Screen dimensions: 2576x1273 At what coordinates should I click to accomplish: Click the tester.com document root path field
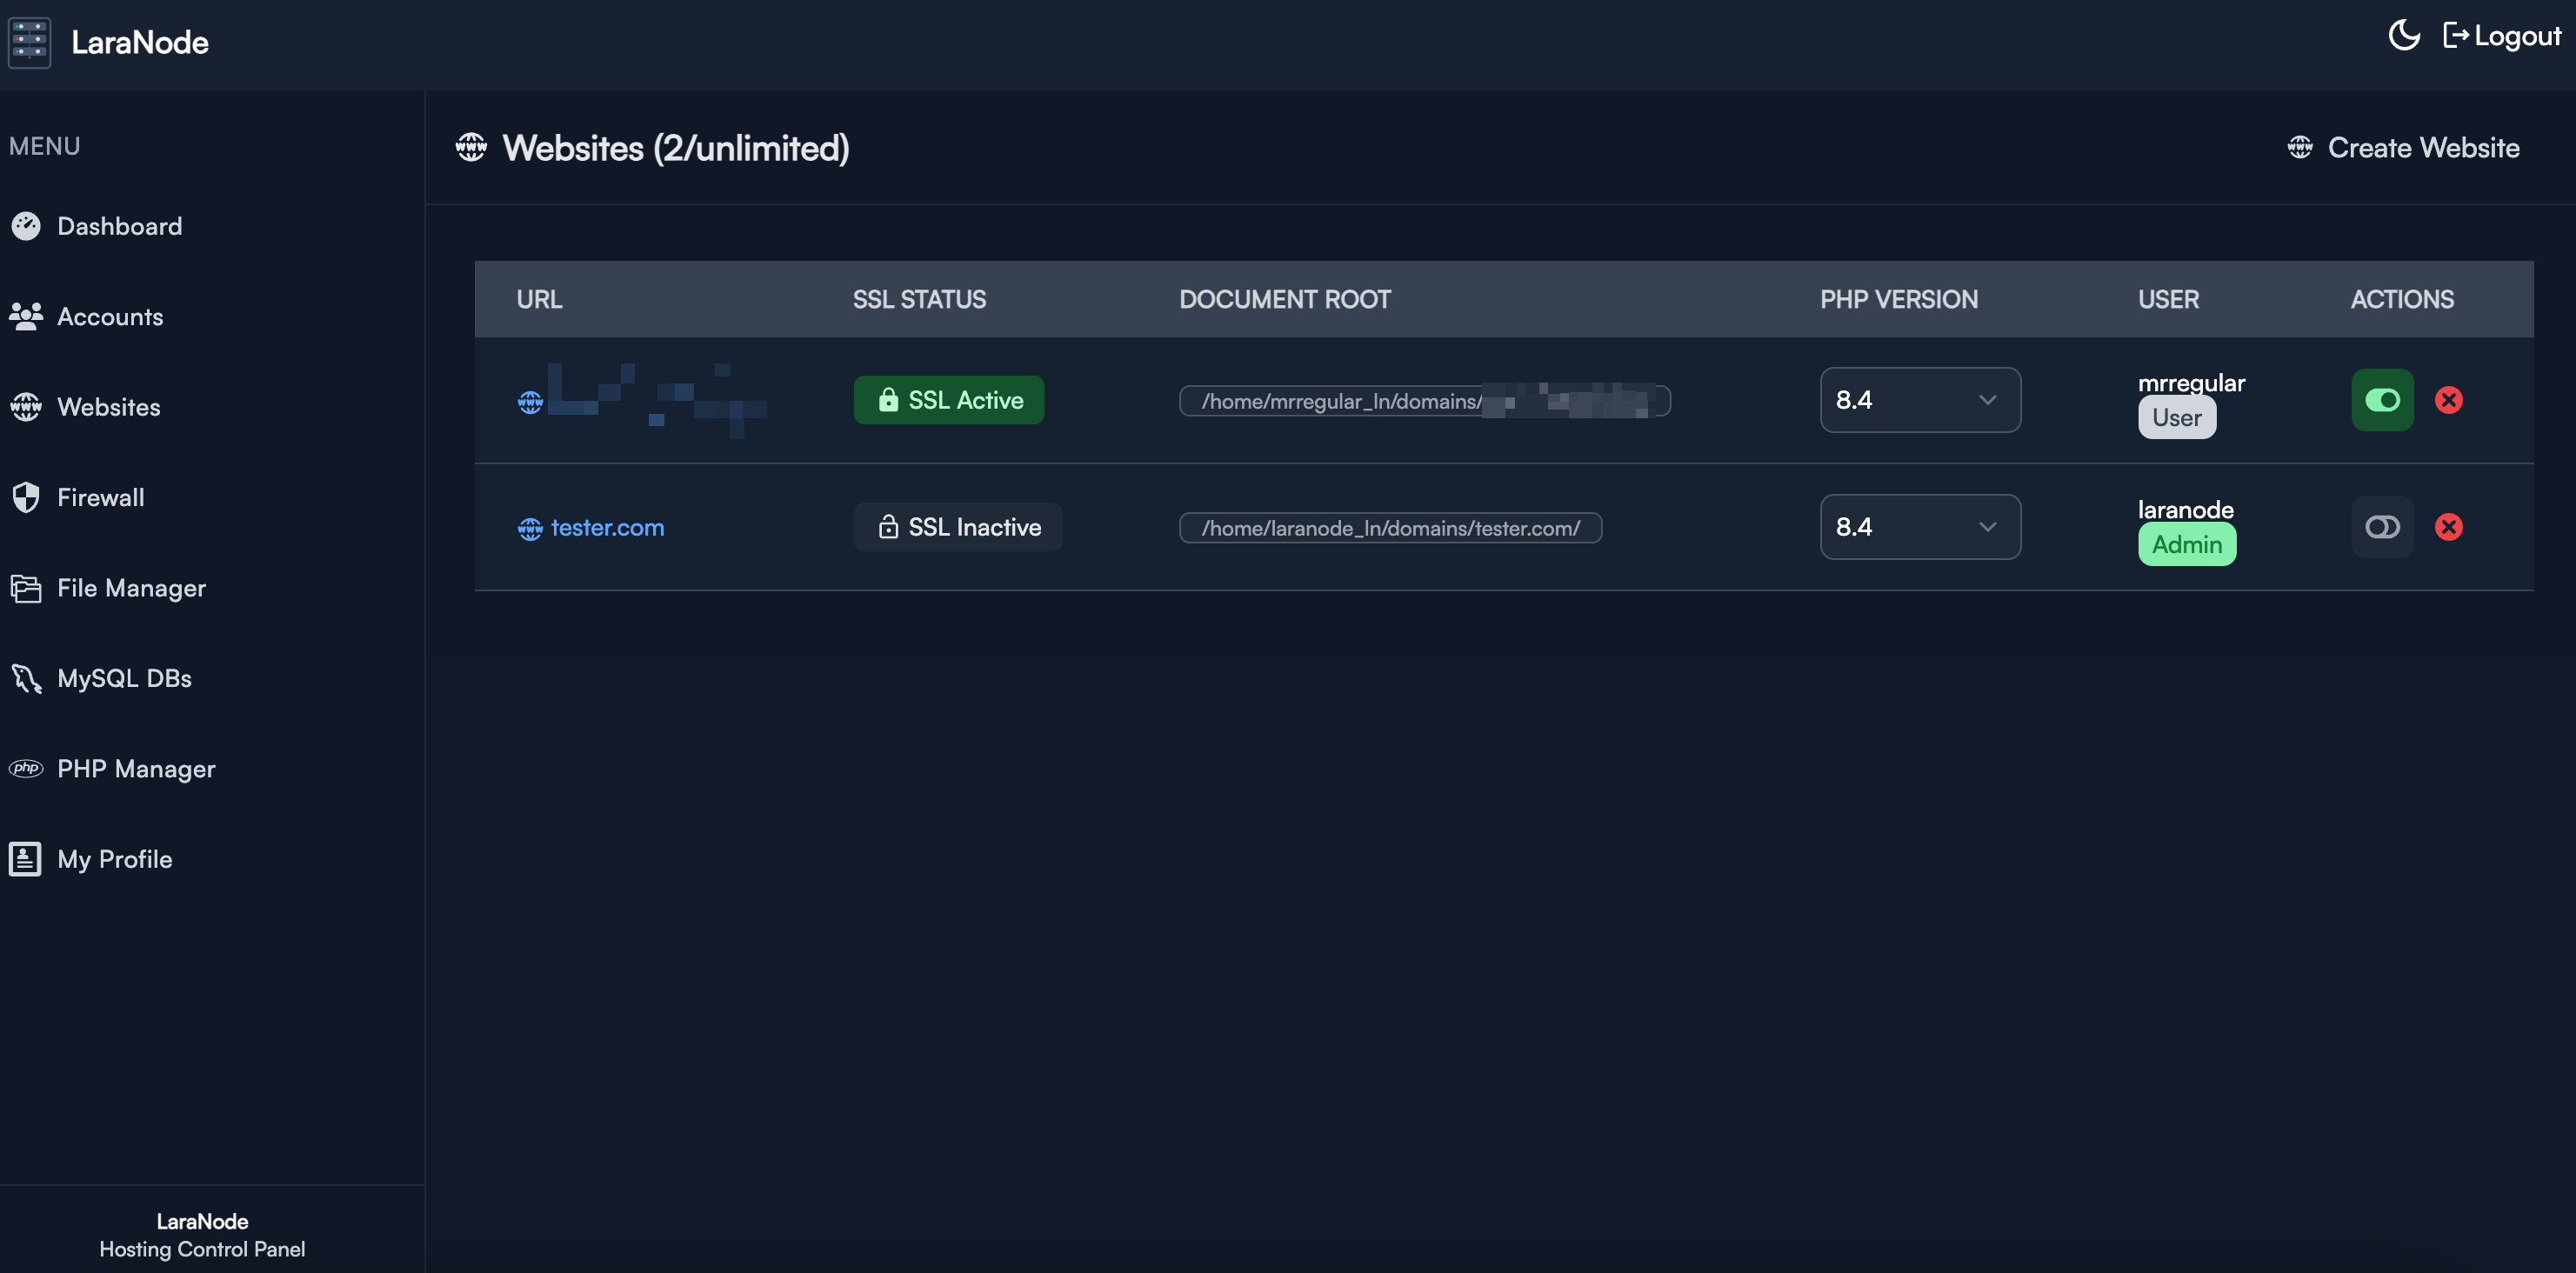(1390, 528)
